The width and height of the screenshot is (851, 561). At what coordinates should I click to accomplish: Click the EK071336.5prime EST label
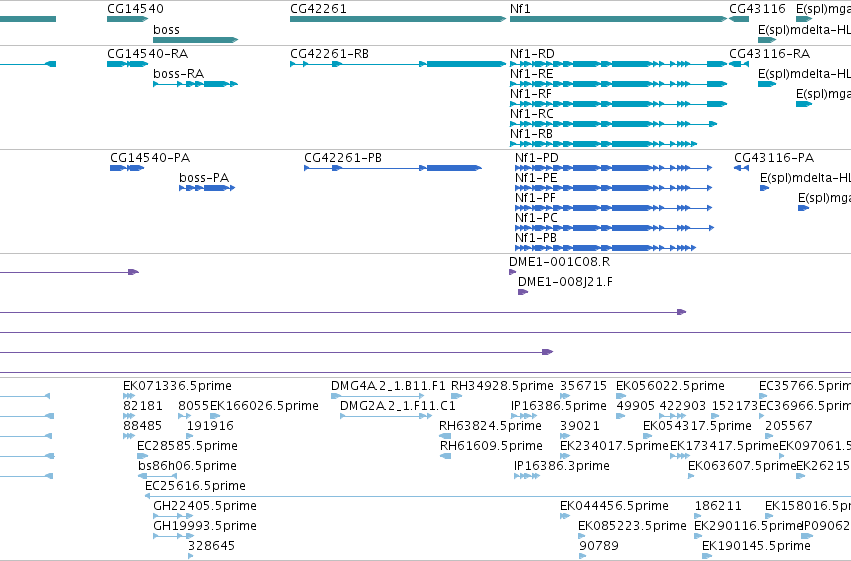coord(177,386)
